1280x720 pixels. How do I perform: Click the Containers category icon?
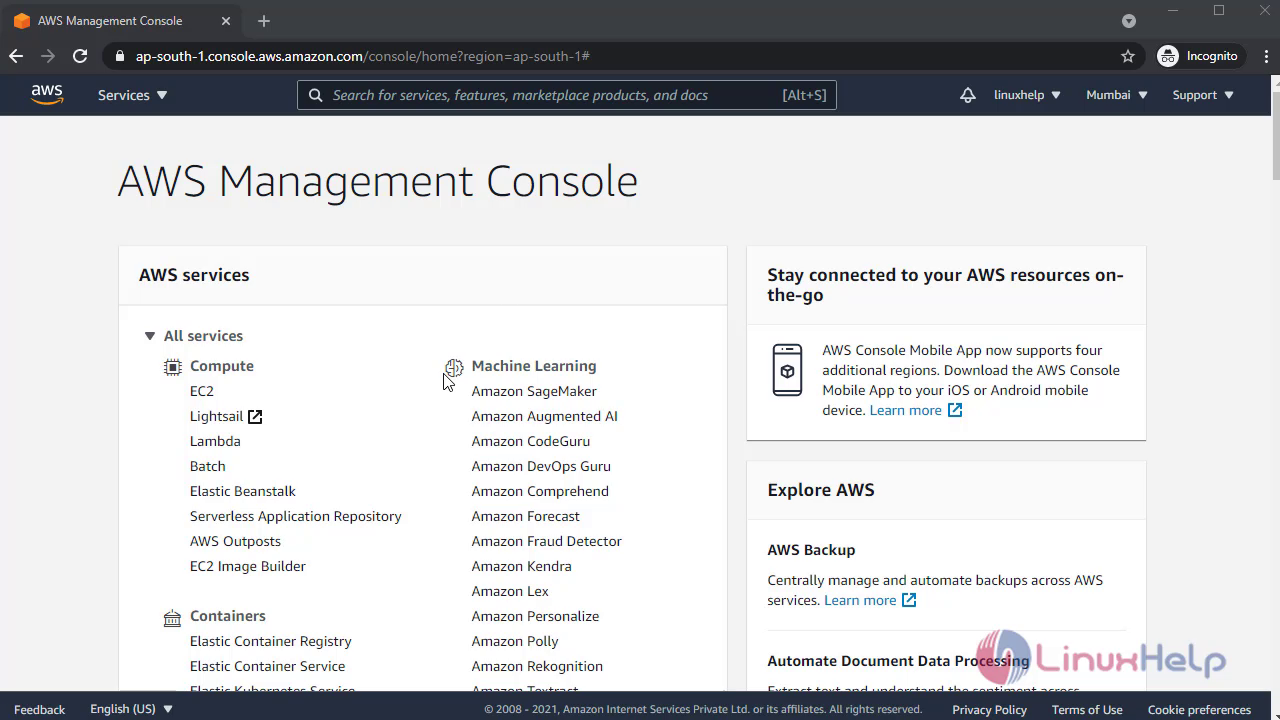pos(173,617)
